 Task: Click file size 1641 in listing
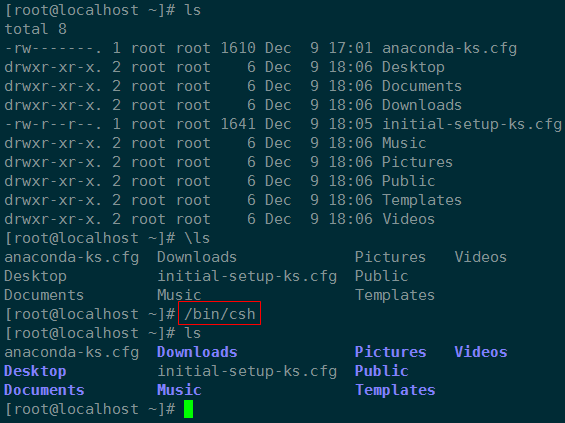tap(238, 124)
